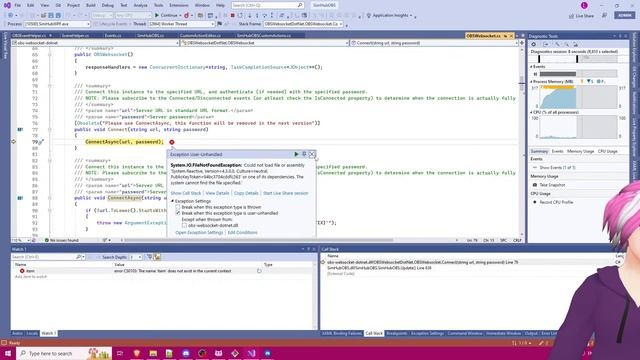Switch to the SceneHelper.cs editor tab
640x360 pixels.
coord(76,36)
